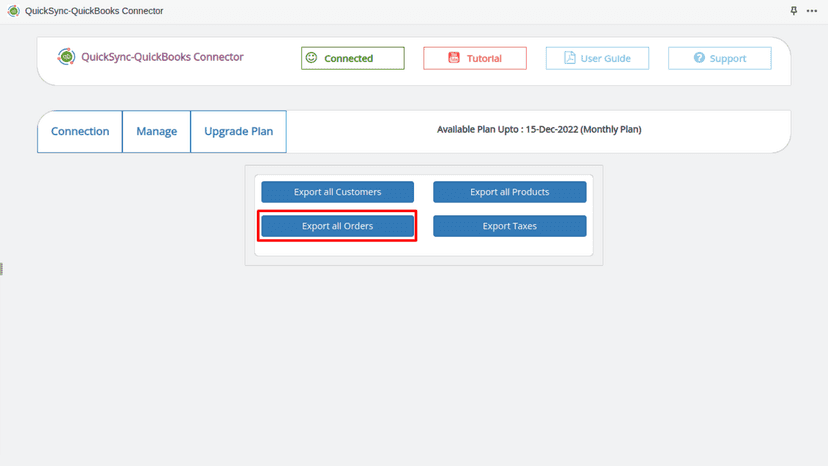
Task: Click the question mark Support icon
Action: pos(699,58)
